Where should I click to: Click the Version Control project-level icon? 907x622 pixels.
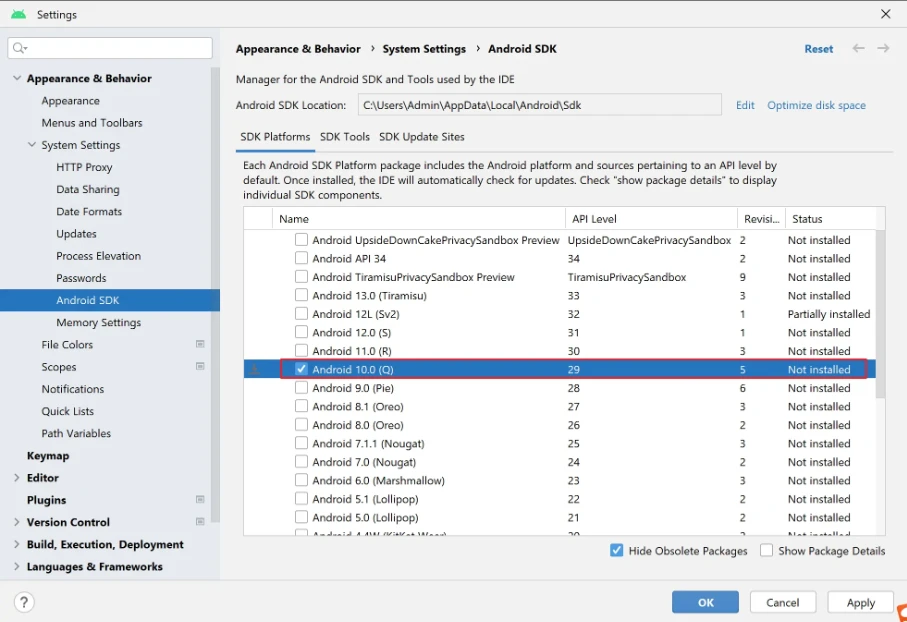200,522
